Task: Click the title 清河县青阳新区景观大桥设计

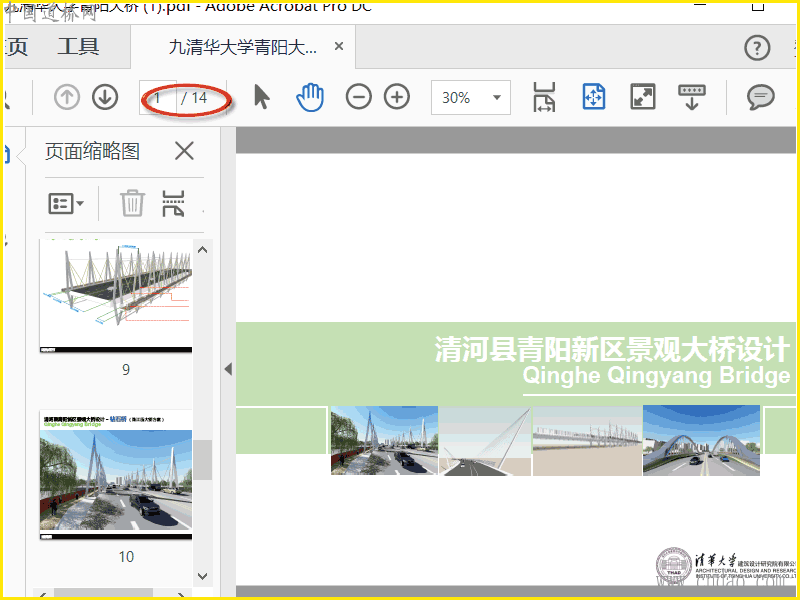Action: pyautogui.click(x=612, y=349)
